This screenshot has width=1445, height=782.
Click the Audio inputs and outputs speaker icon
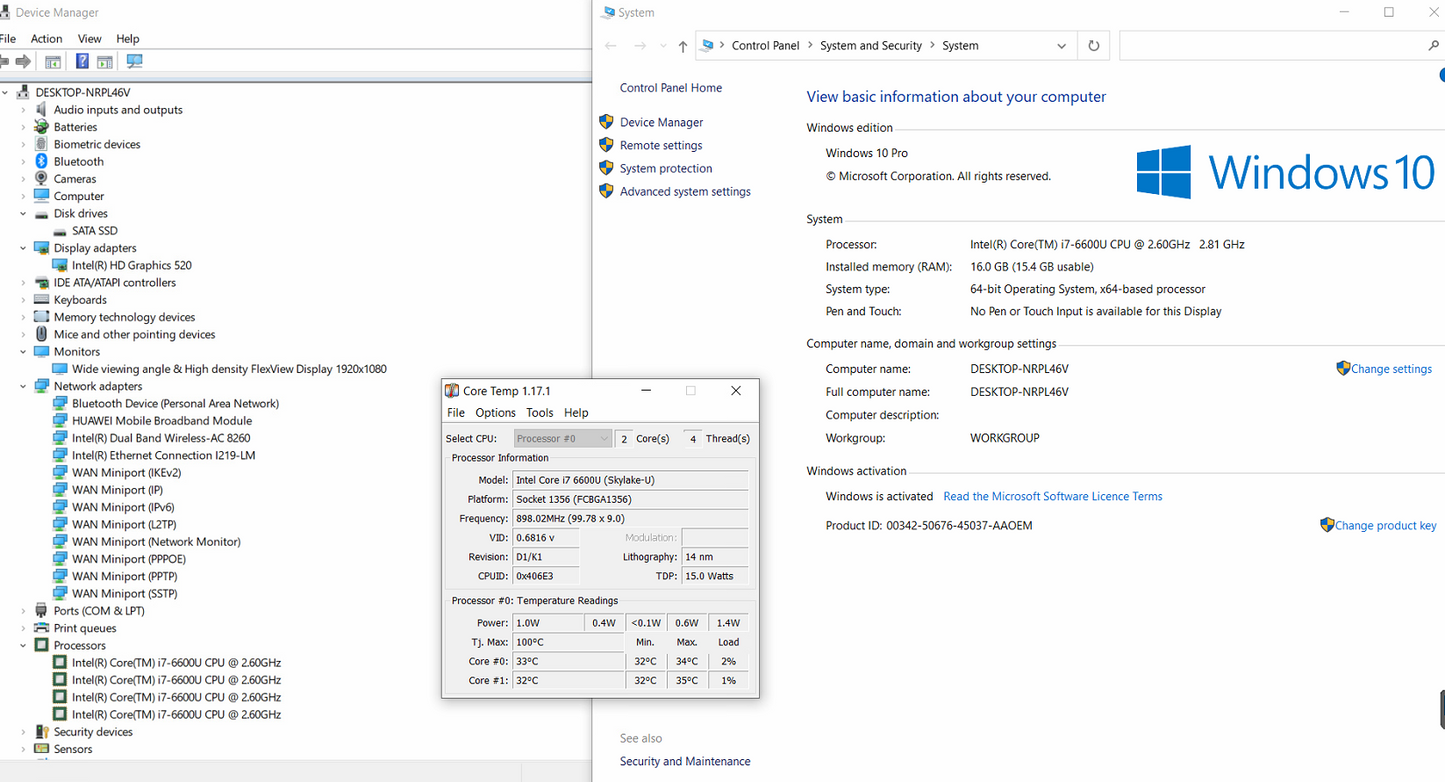(41, 110)
